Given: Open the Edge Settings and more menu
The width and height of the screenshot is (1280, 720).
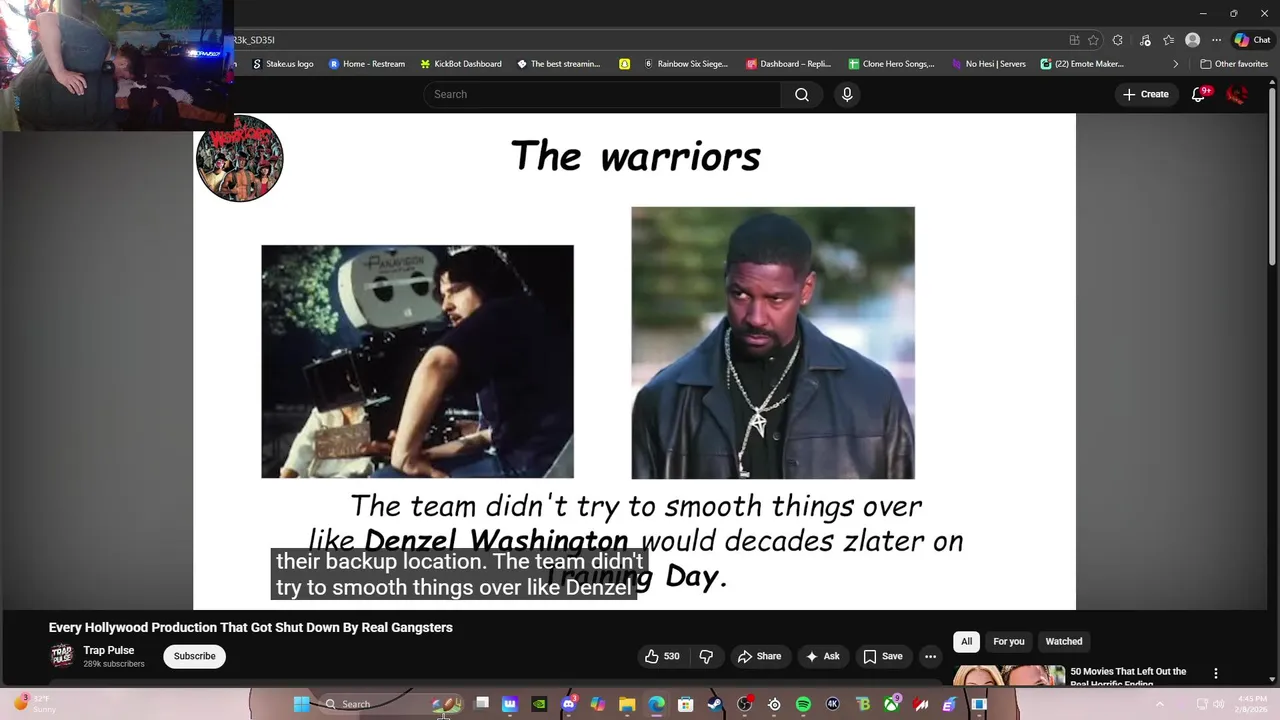Looking at the screenshot, I should 1216,40.
